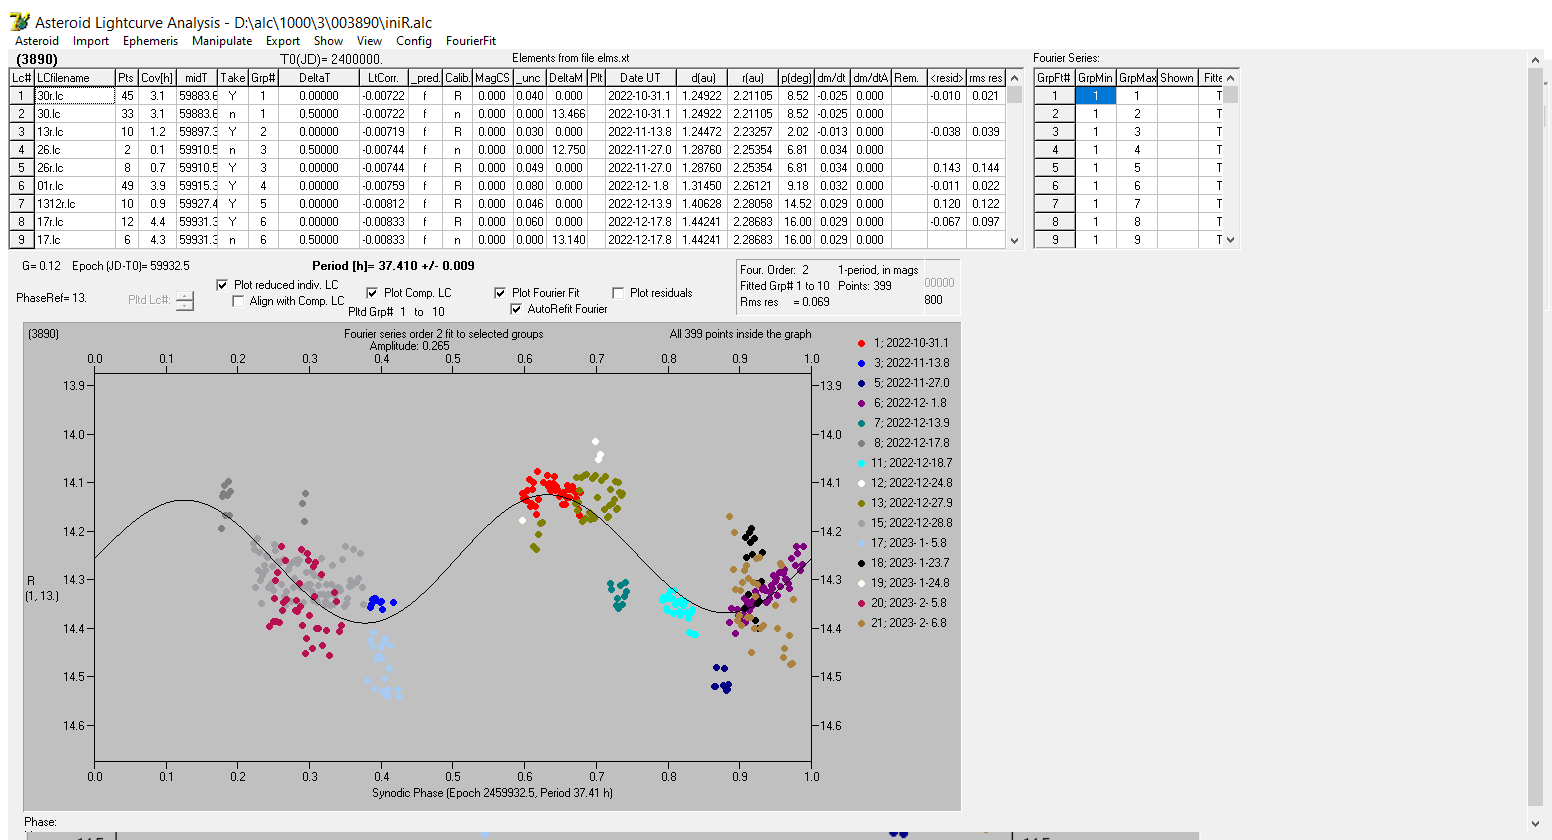Click the rms res column header
This screenshot has width=1552, height=840.
pyautogui.click(x=985, y=78)
